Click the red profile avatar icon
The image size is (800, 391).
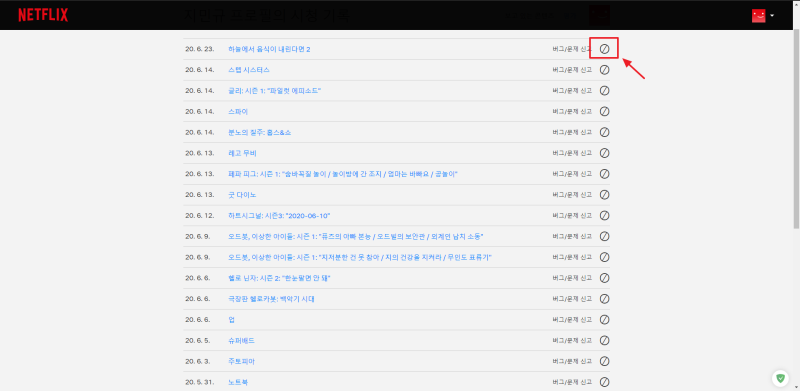click(759, 16)
